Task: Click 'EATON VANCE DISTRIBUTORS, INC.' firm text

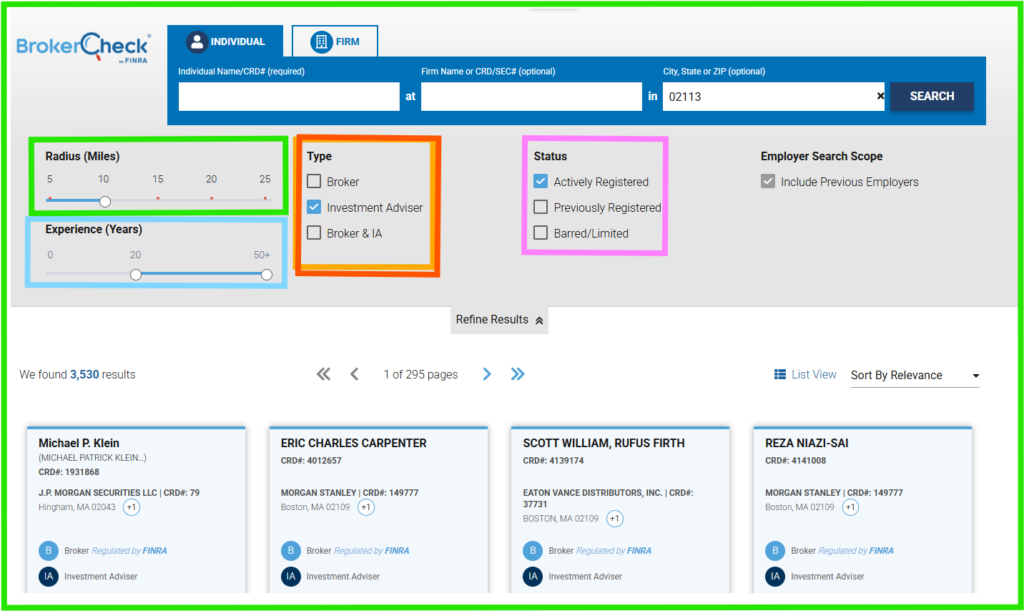Action: tap(592, 493)
